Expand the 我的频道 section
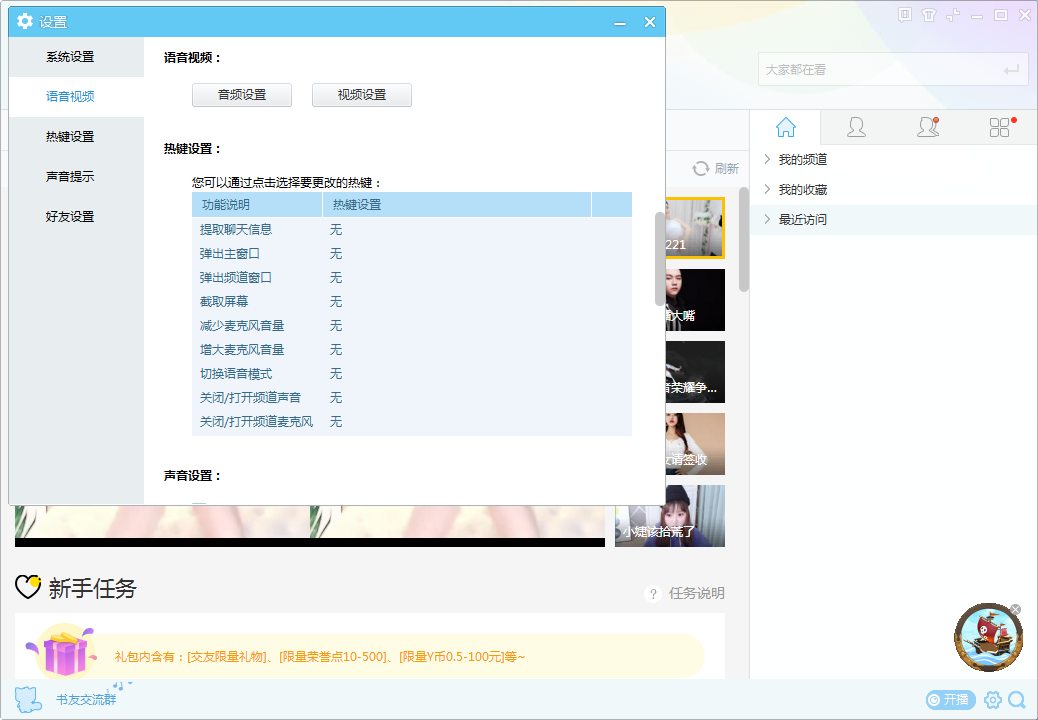 [x=803, y=158]
